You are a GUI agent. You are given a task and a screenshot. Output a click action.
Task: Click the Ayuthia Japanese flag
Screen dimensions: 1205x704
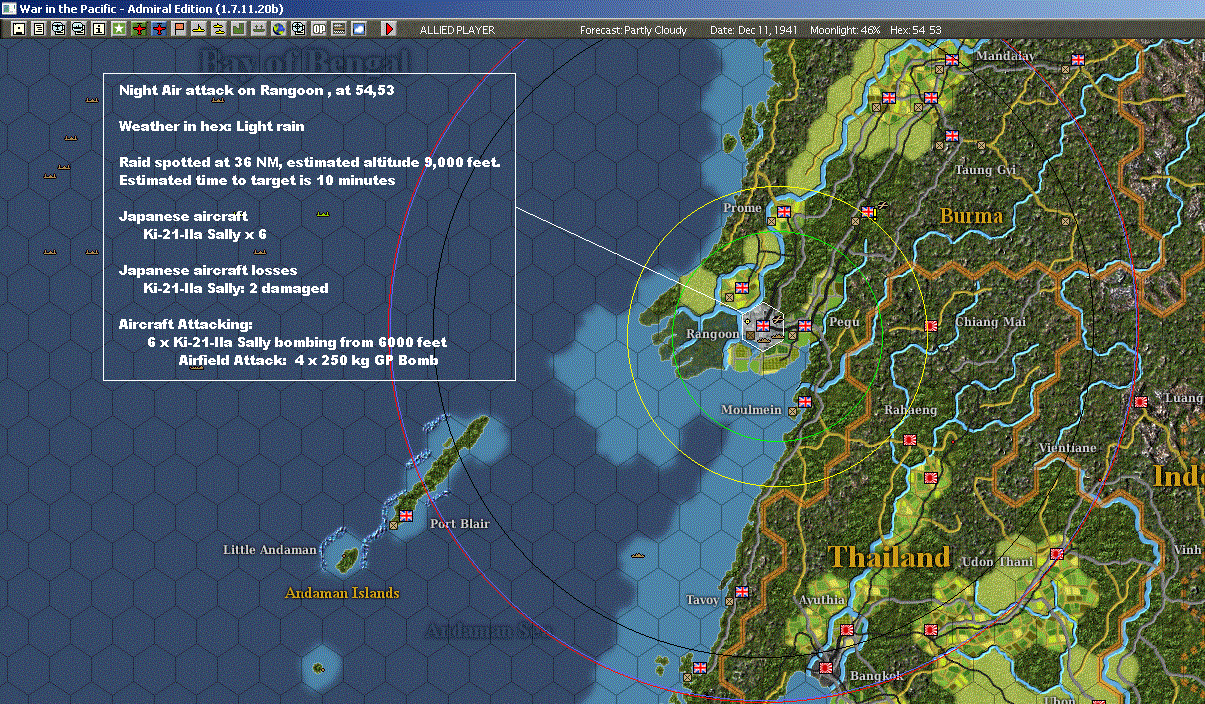(847, 630)
